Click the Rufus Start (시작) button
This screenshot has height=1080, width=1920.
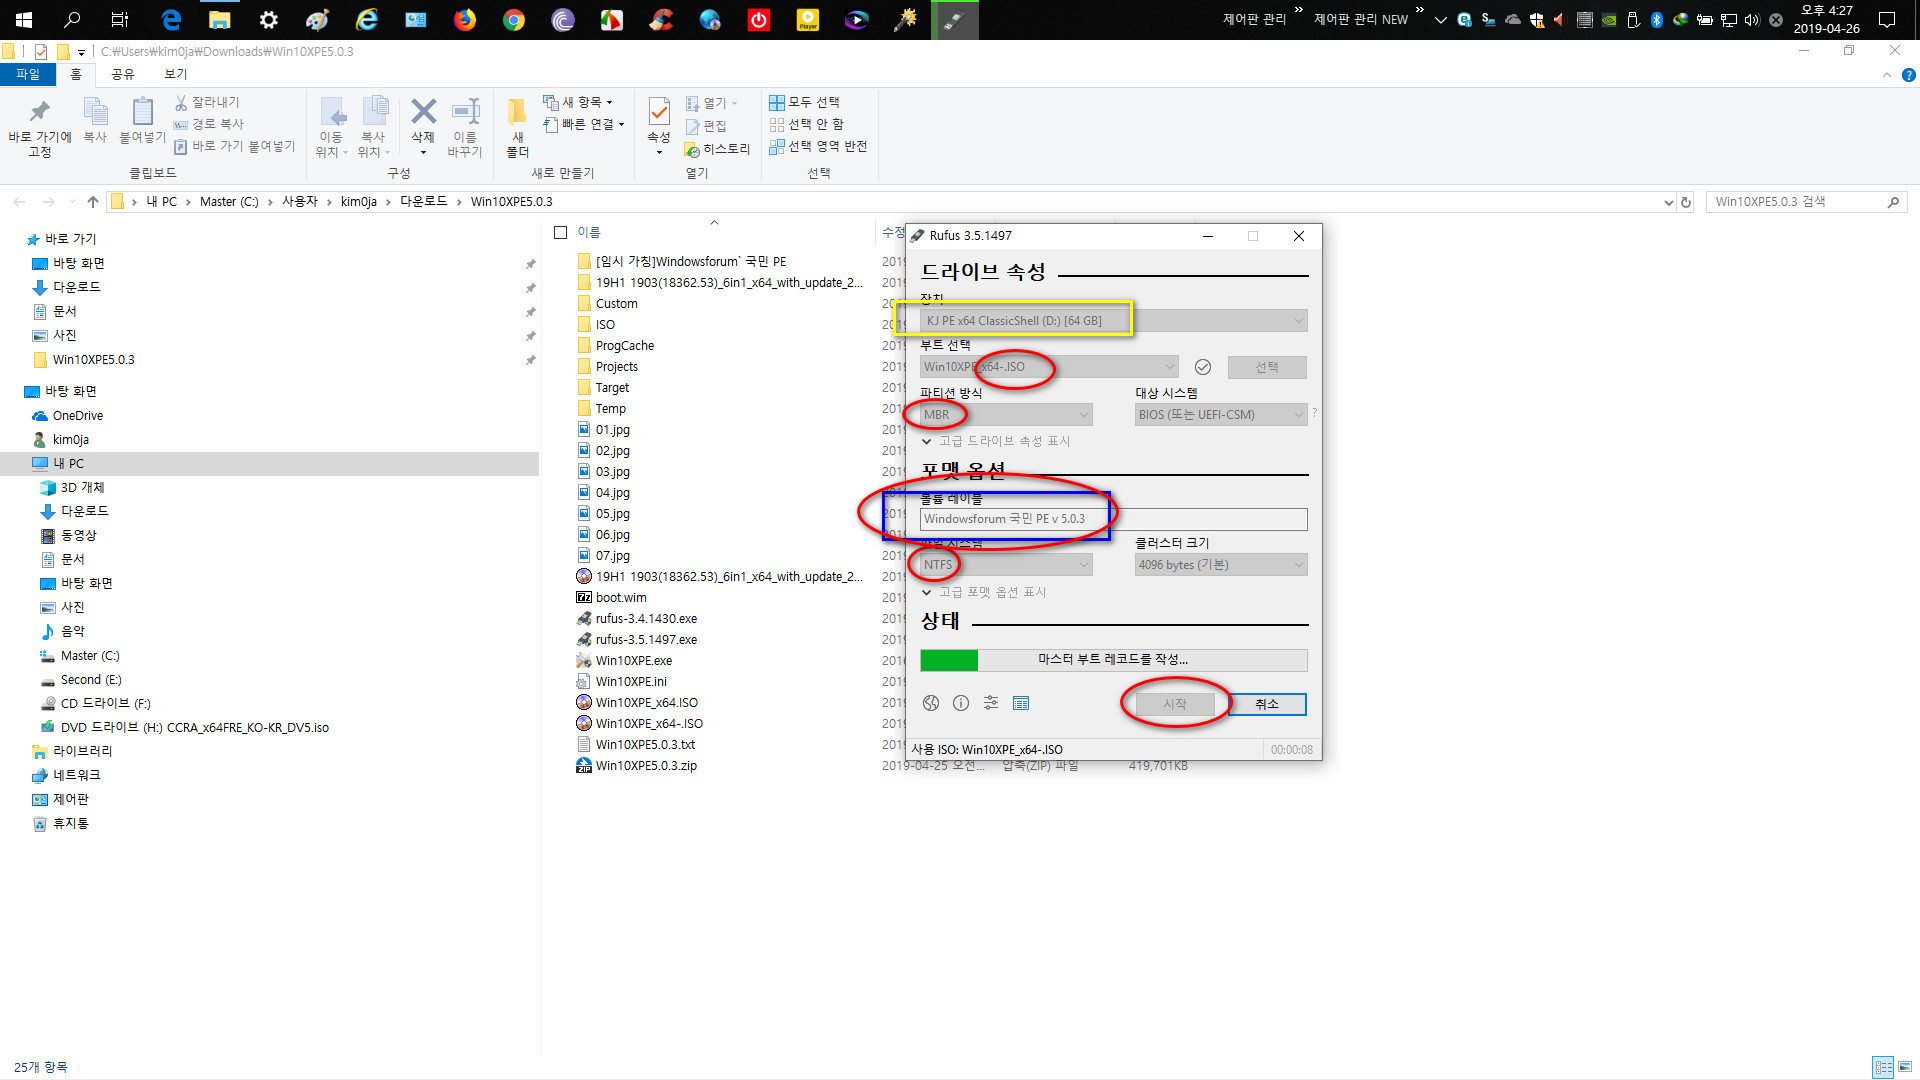click(1174, 704)
